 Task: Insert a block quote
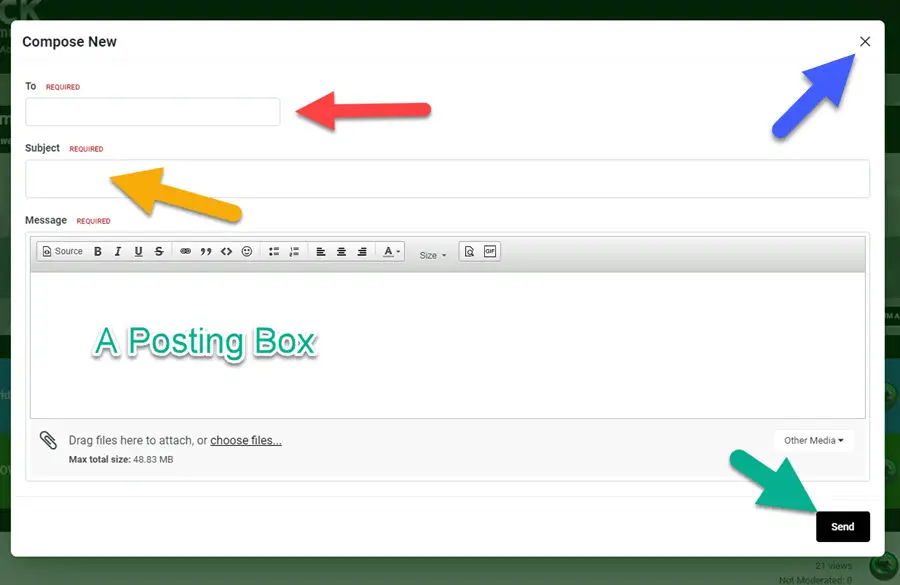pos(206,252)
